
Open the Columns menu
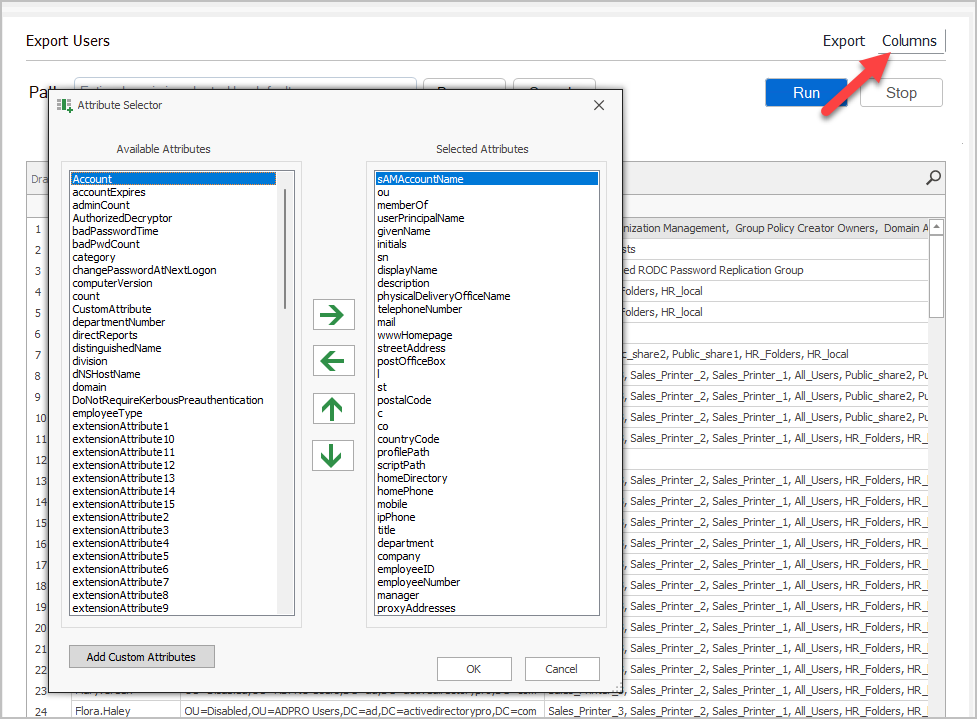coord(909,41)
